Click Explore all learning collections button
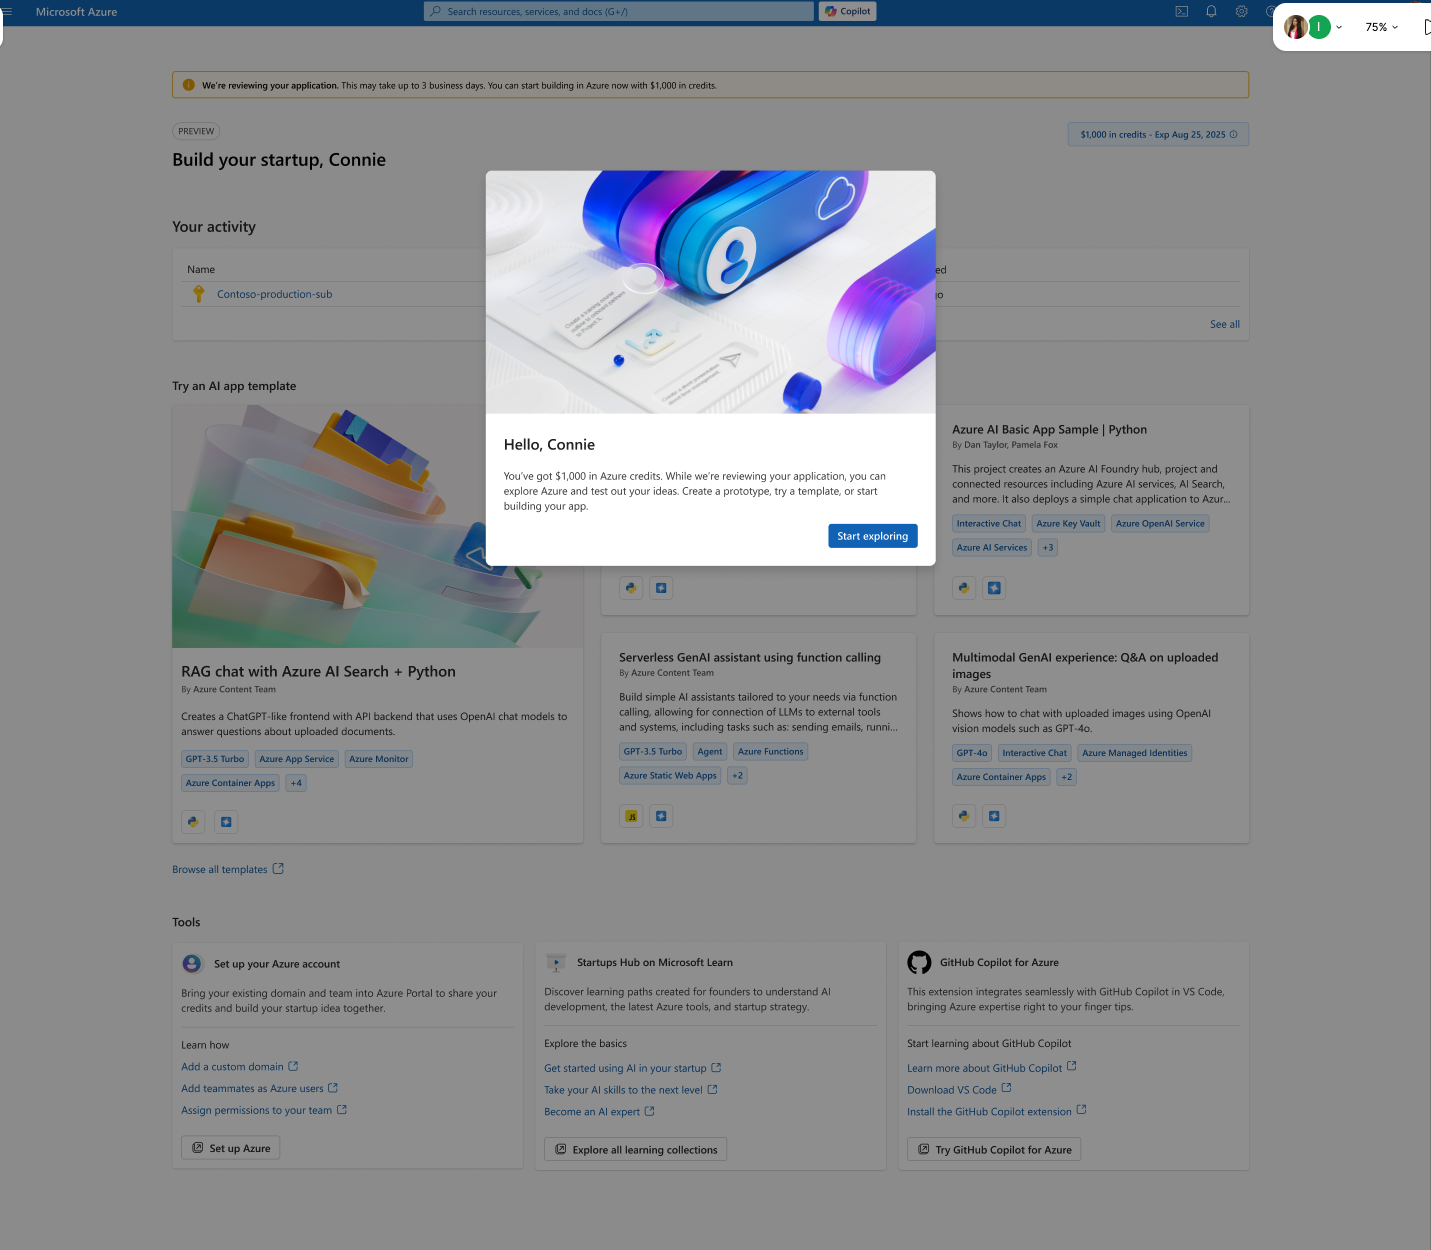Image resolution: width=1431 pixels, height=1250 pixels. (635, 1149)
